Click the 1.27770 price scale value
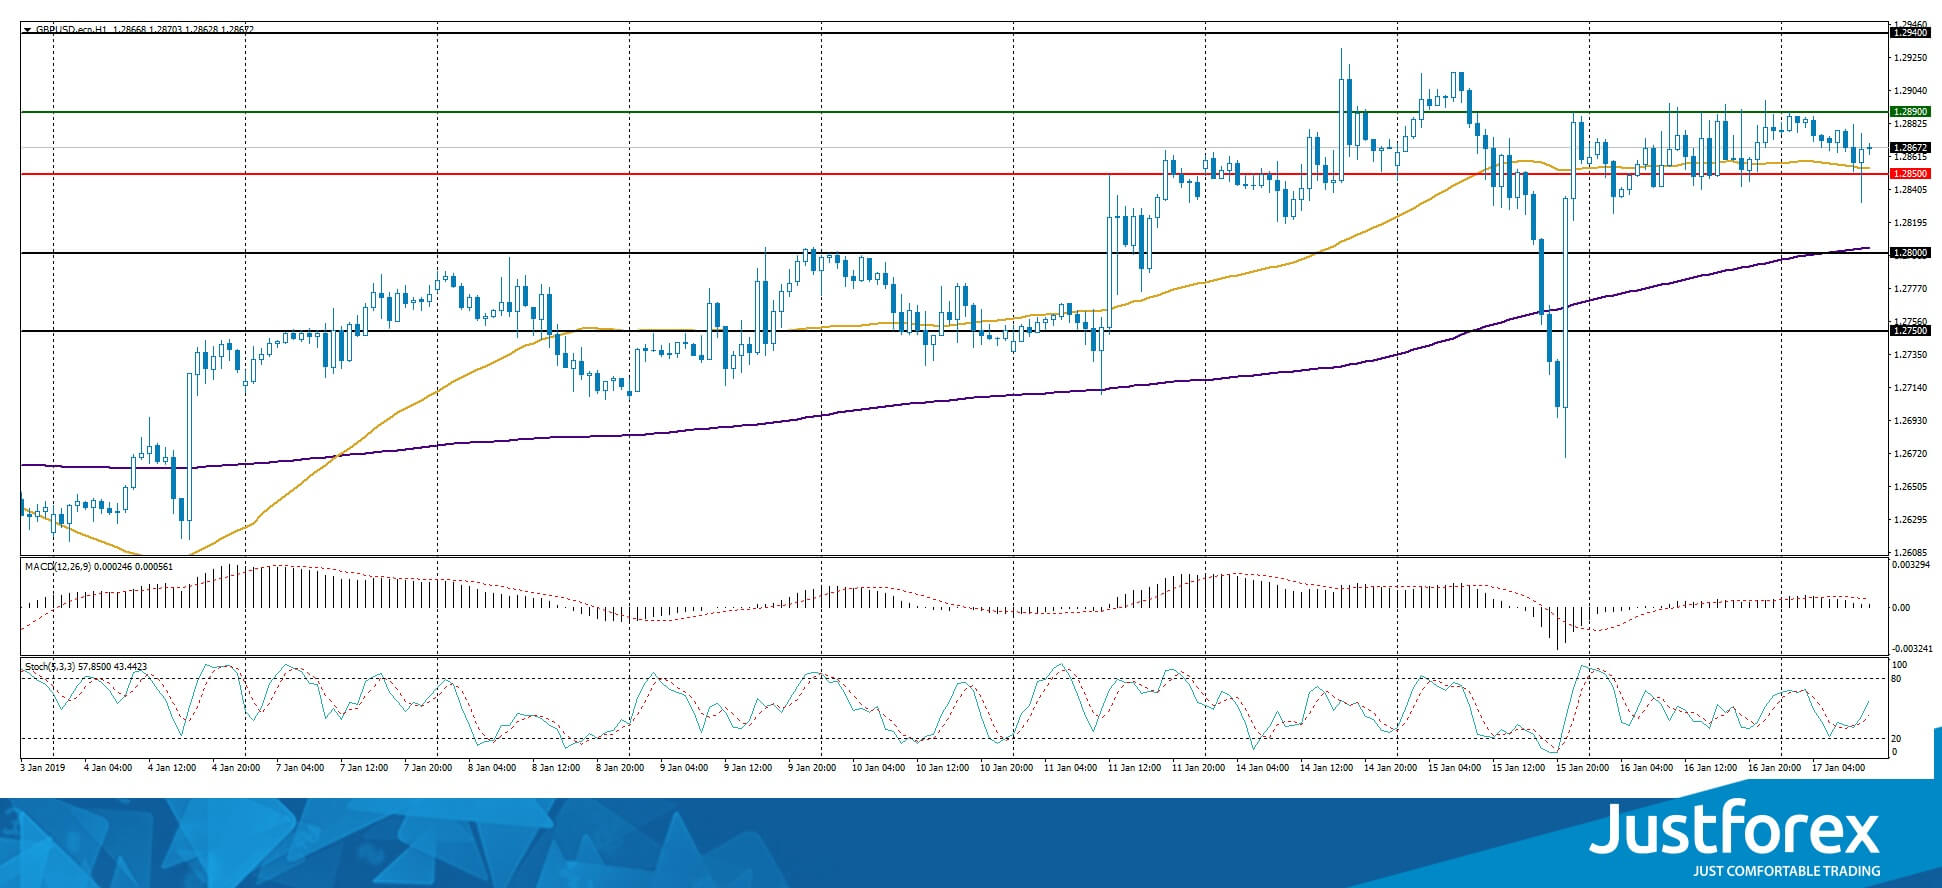This screenshot has height=888, width=1942. pos(1910,289)
